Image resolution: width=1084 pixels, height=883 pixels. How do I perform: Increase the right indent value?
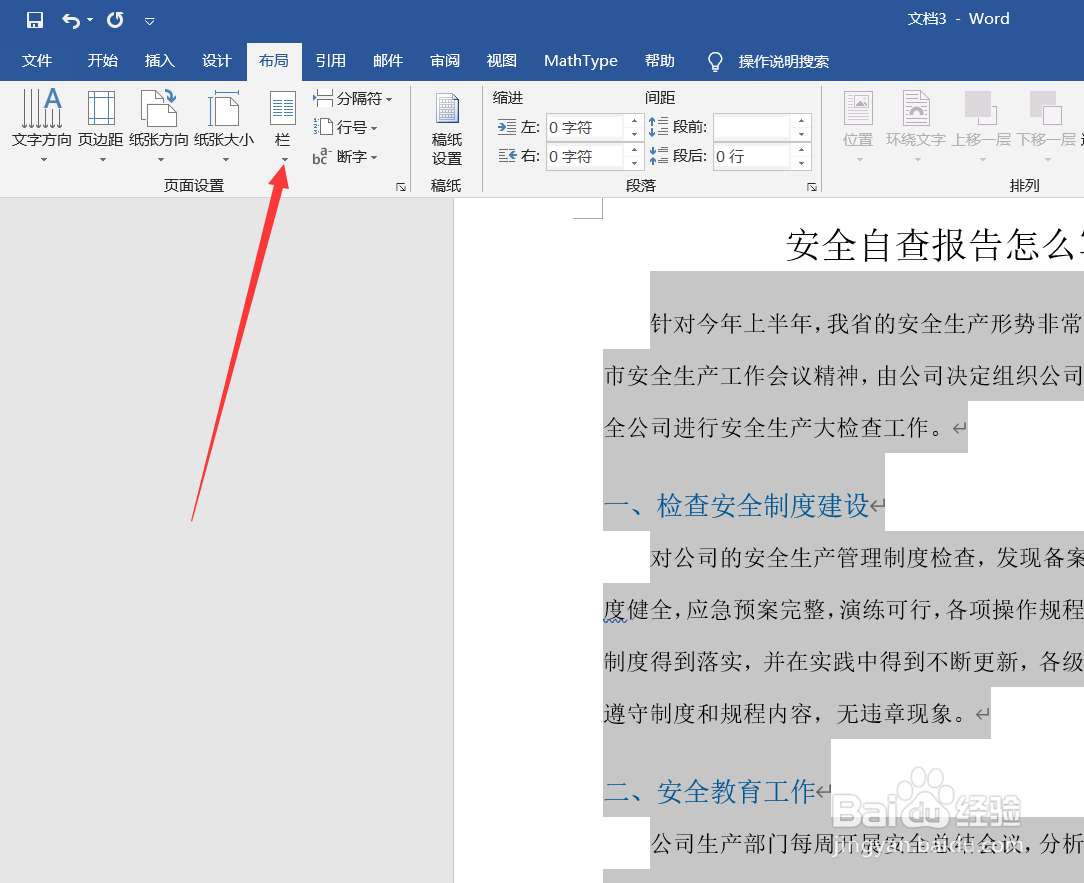click(x=634, y=150)
